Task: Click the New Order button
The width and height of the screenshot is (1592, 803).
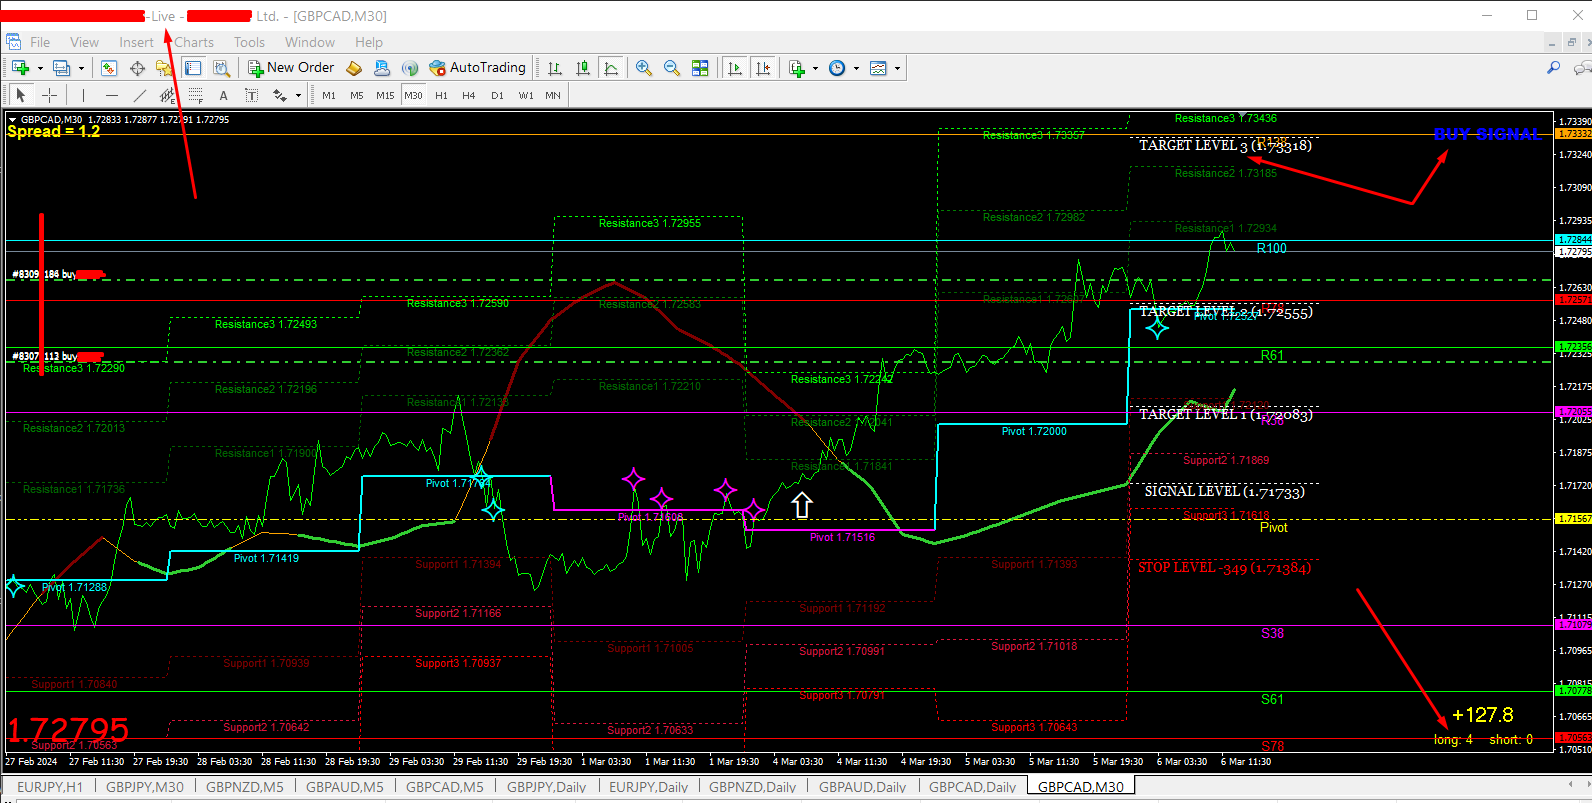Action: (x=291, y=68)
